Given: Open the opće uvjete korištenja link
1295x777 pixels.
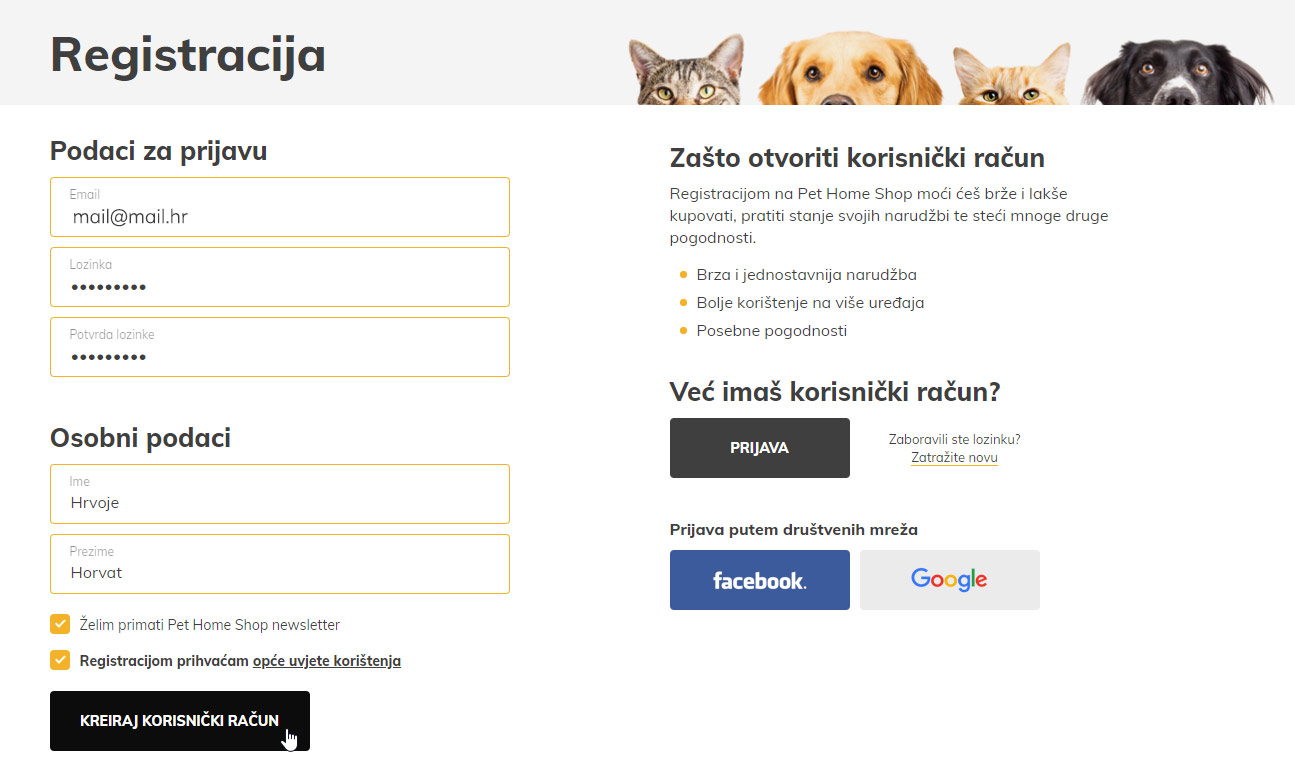Looking at the screenshot, I should click(x=327, y=661).
